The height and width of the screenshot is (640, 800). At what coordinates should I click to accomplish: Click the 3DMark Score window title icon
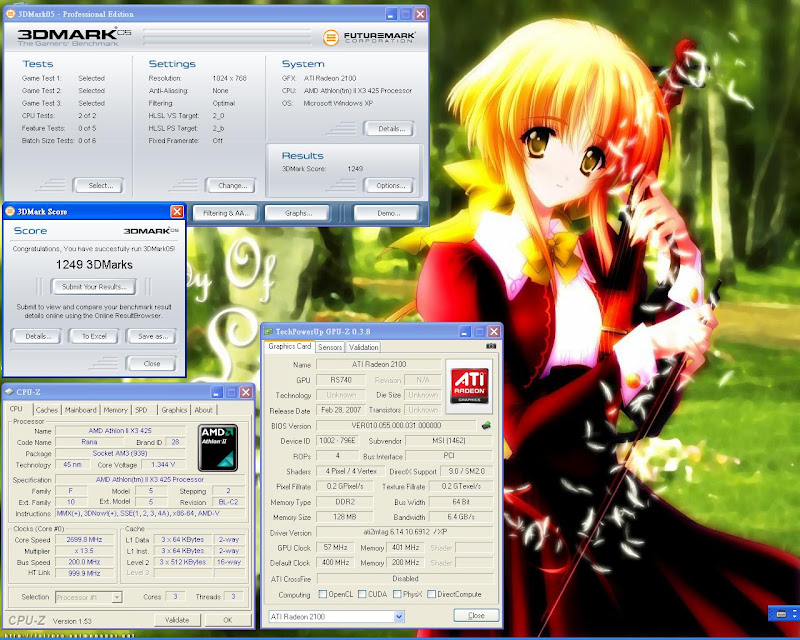[x=10, y=211]
